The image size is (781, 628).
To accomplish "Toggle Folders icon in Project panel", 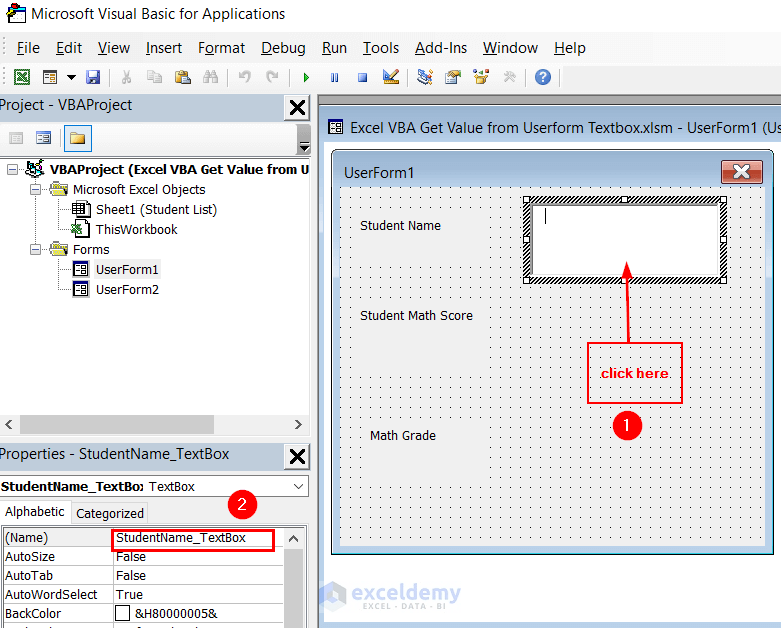I will point(77,138).
